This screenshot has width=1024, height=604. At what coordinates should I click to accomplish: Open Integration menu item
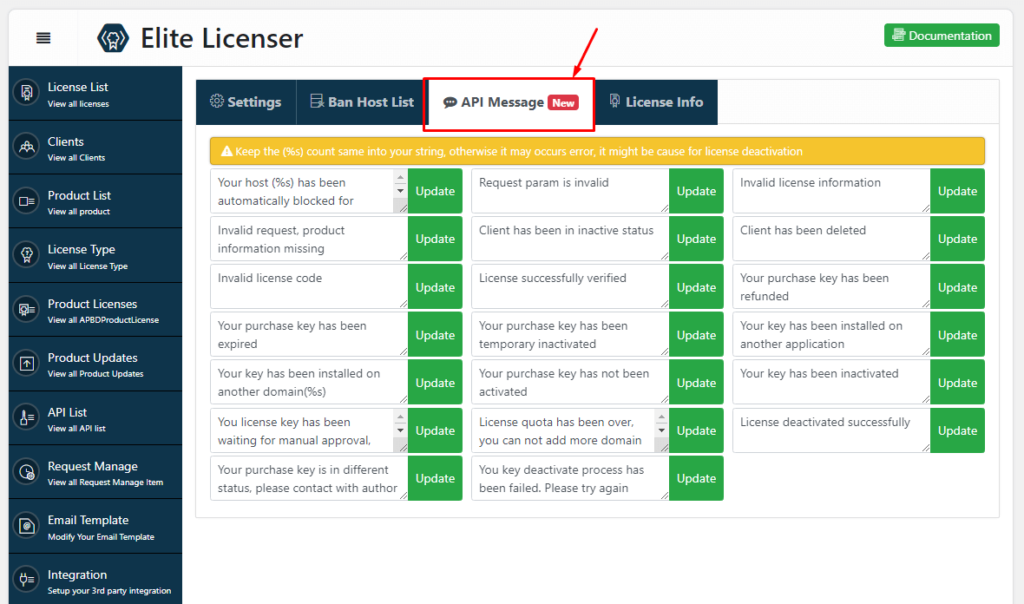[x=95, y=580]
